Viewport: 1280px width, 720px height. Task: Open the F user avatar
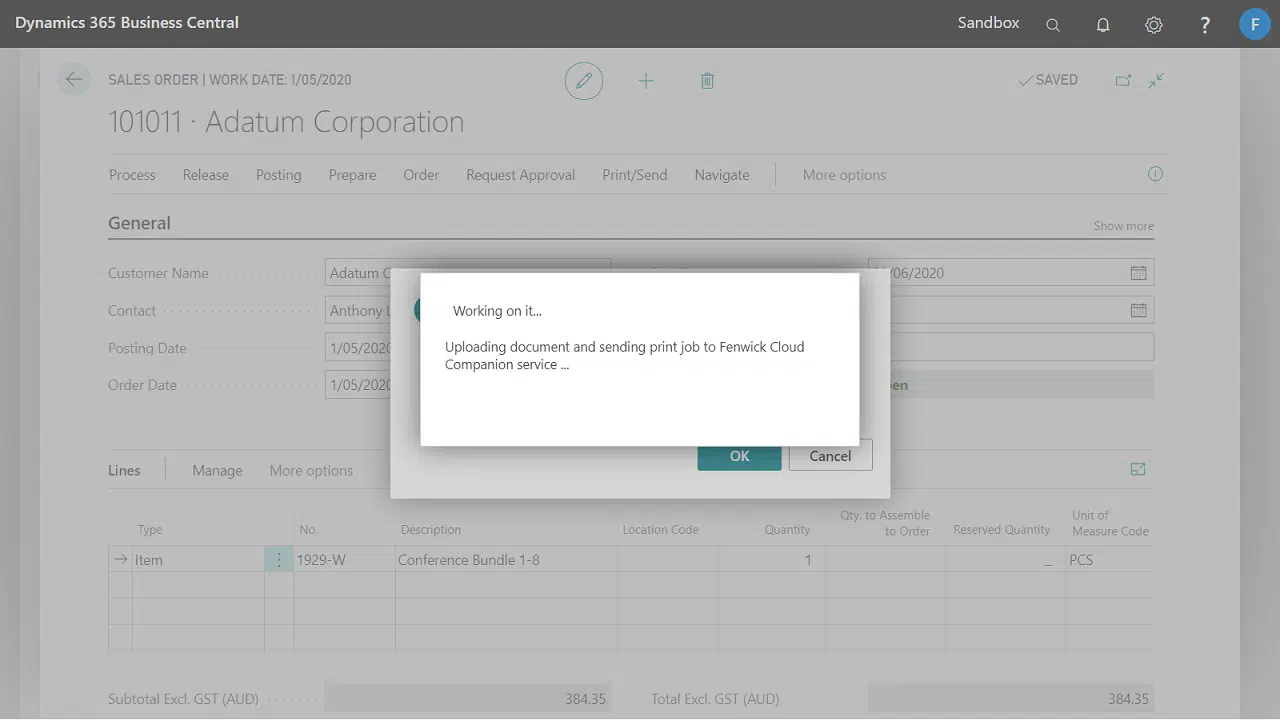tap(1254, 23)
